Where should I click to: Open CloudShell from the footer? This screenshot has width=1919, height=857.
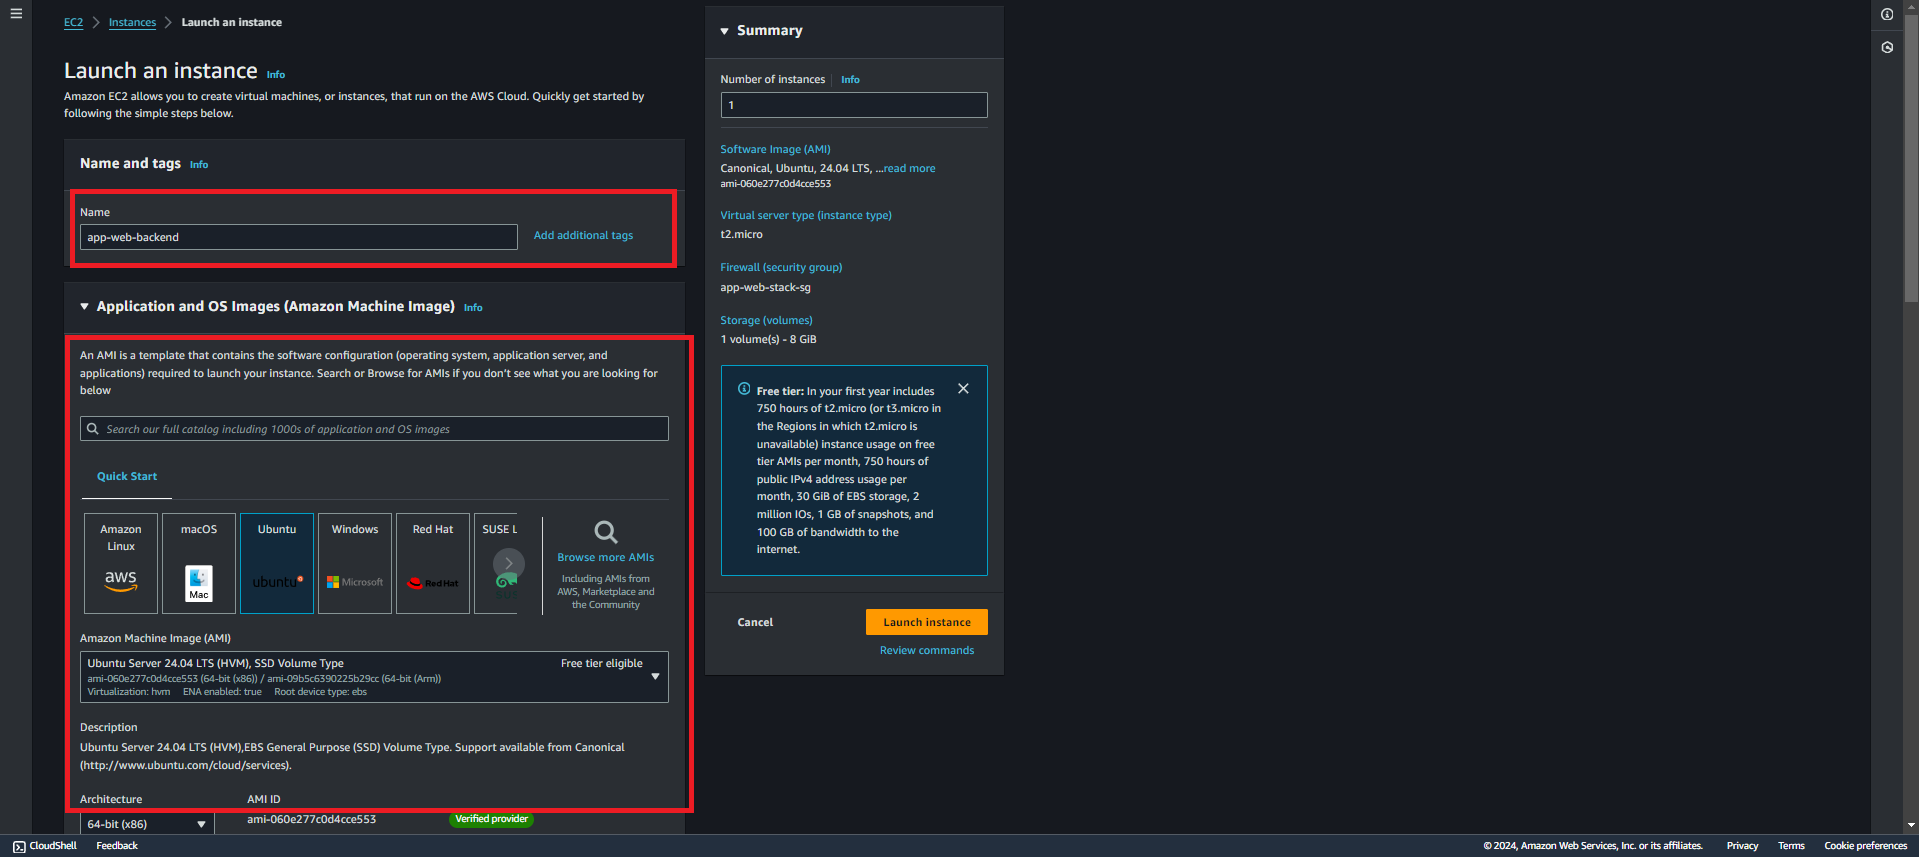(x=45, y=846)
